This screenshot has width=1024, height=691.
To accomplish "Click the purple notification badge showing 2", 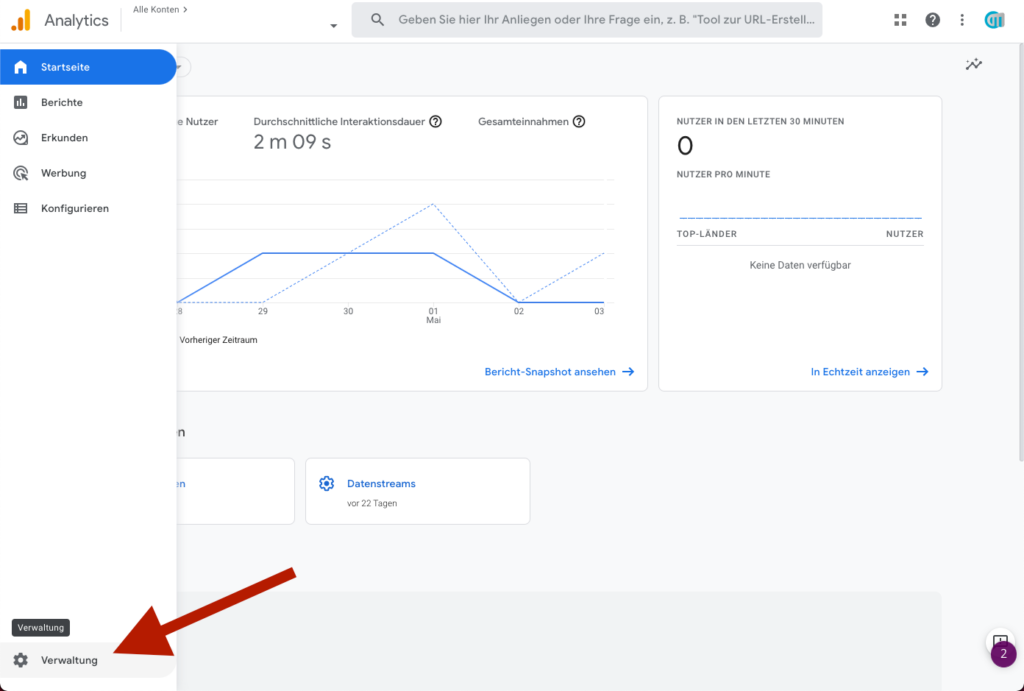I will pyautogui.click(x=1003, y=654).
